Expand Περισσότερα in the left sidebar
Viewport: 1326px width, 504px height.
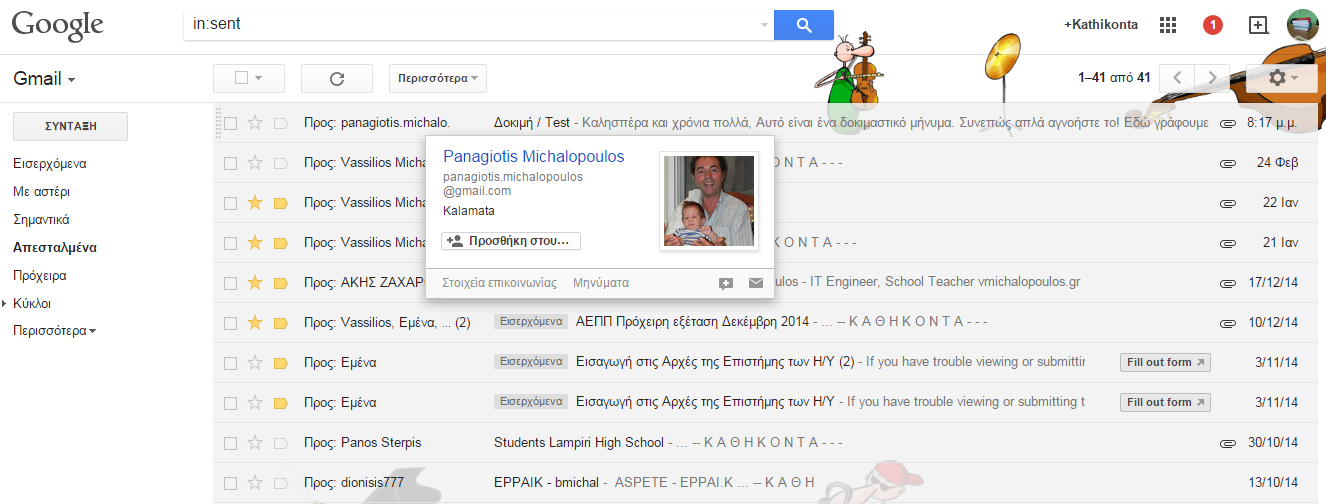[x=55, y=331]
